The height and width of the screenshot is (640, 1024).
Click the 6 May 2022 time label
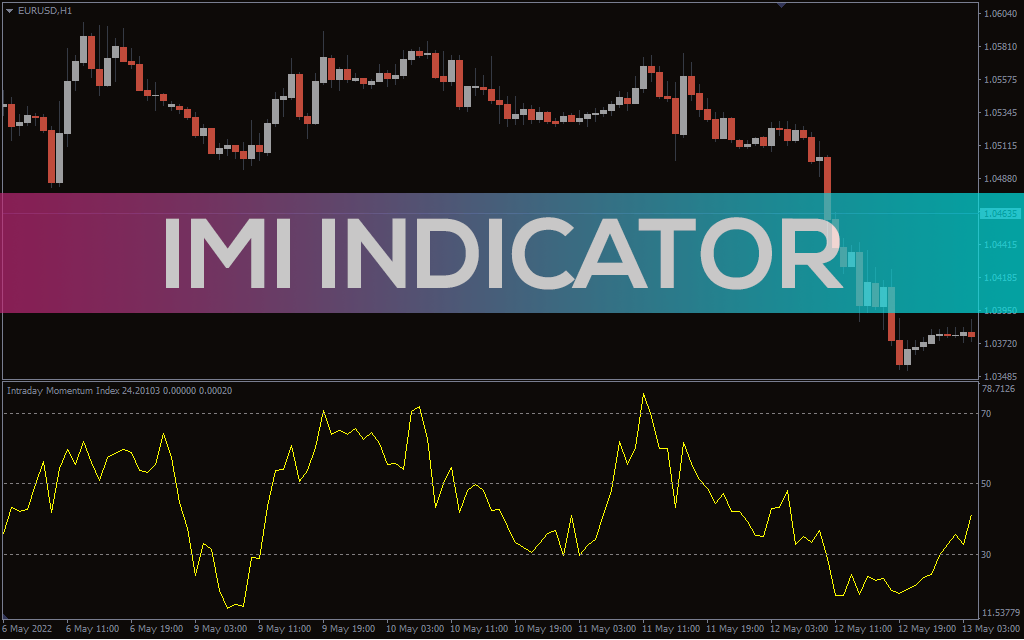point(27,629)
